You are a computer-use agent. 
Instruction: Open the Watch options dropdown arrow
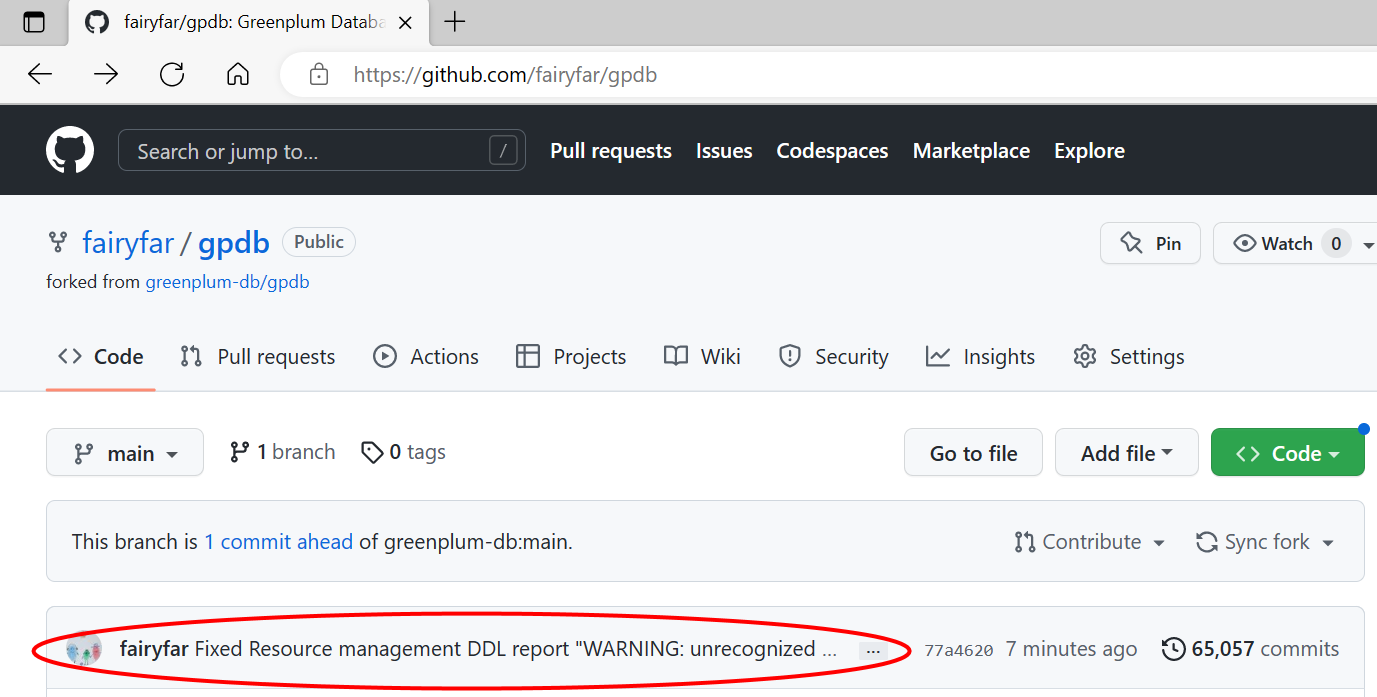tap(1368, 244)
